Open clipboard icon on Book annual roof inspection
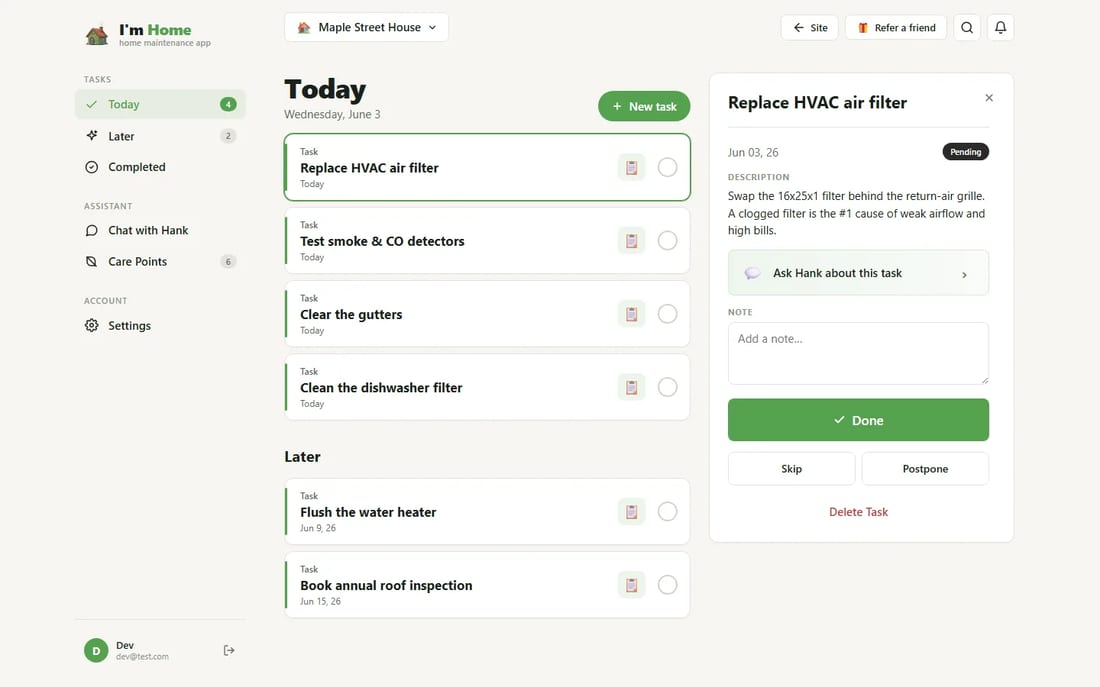1100x687 pixels. (x=631, y=585)
